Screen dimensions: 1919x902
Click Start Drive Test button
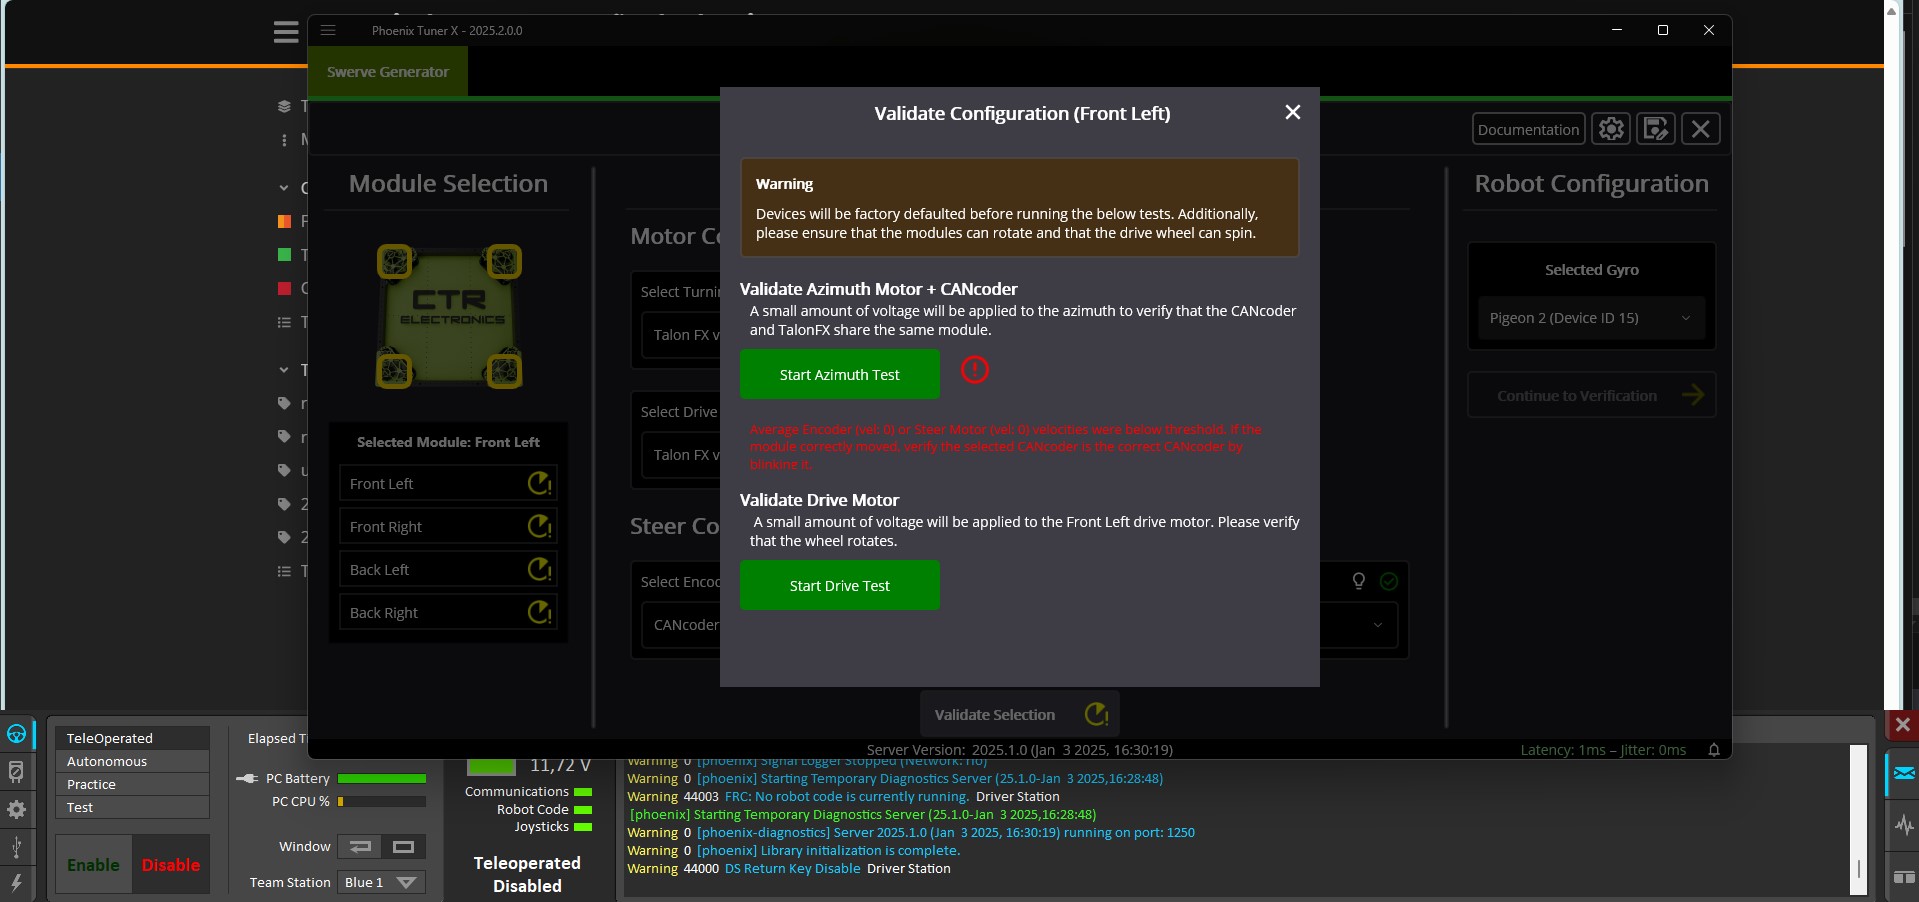coord(839,585)
